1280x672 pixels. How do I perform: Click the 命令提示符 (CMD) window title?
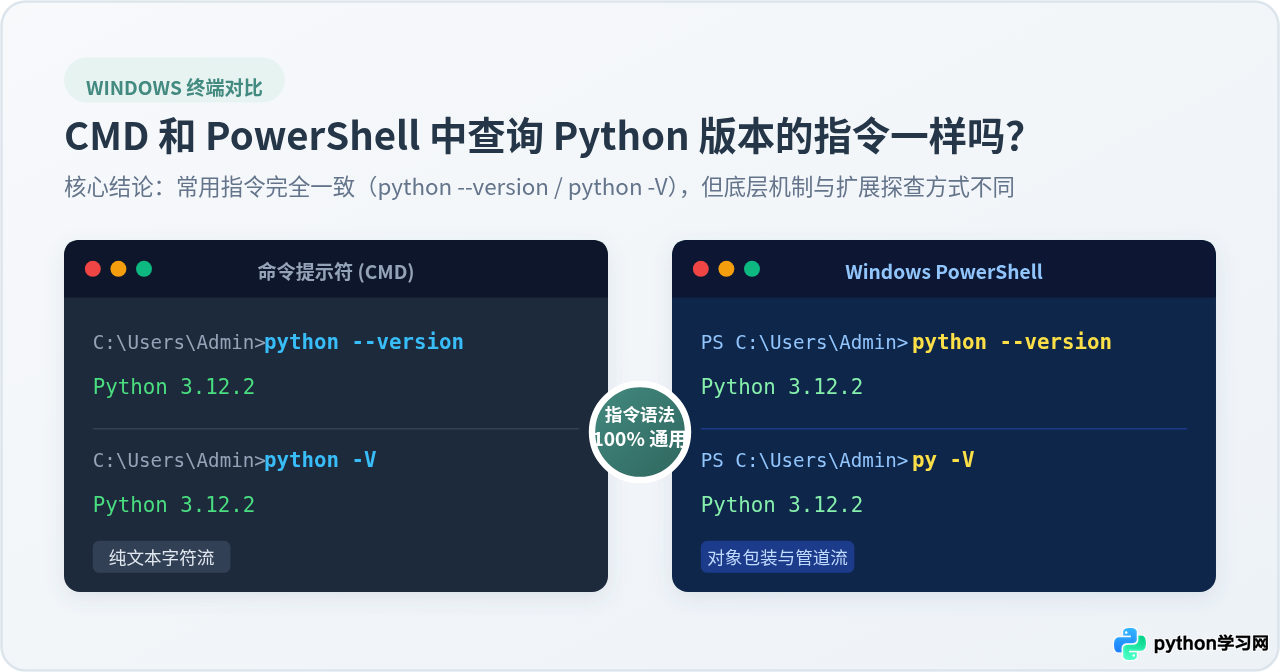coord(336,271)
